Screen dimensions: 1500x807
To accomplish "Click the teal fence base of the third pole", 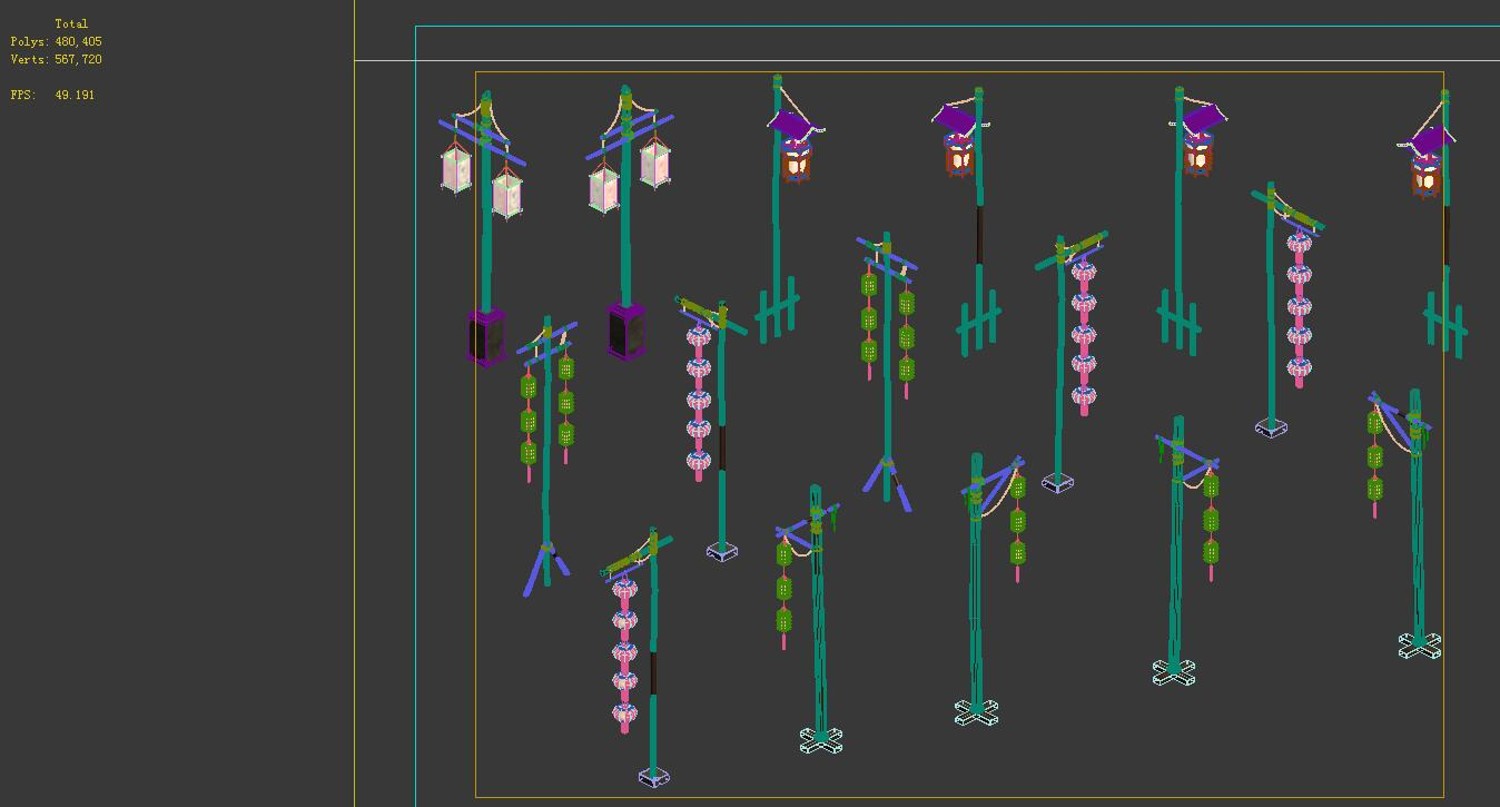I will coord(778,310).
